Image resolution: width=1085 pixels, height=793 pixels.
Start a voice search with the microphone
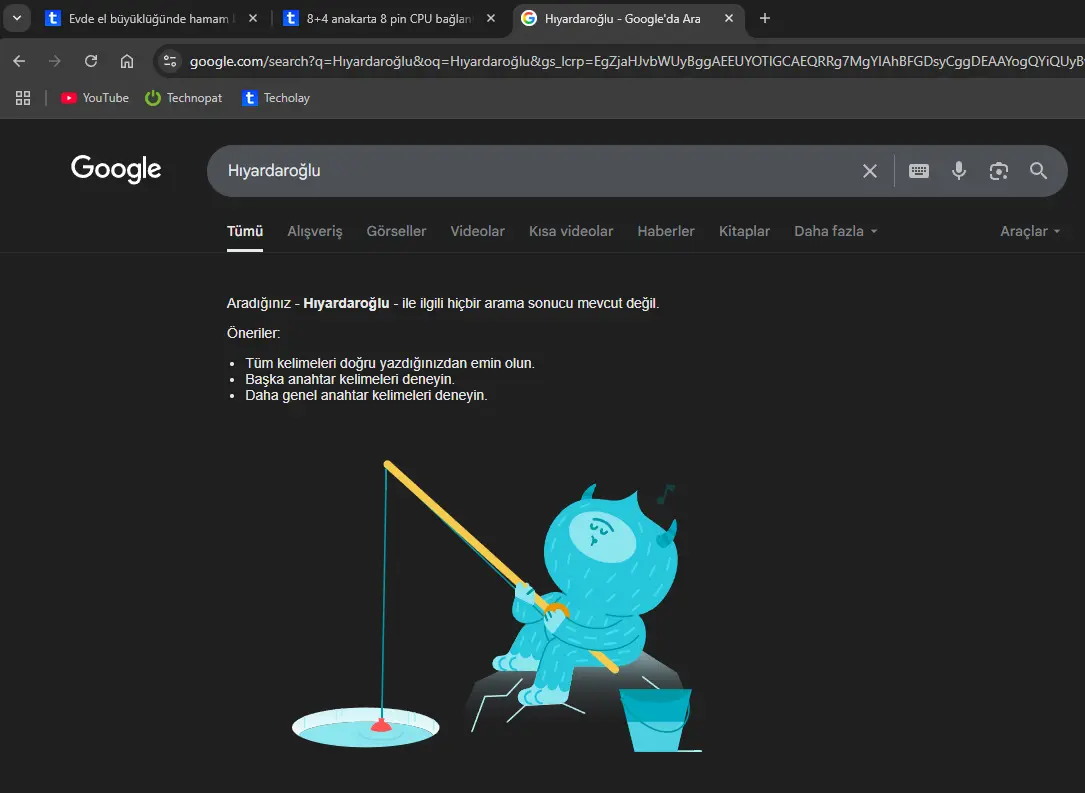pos(958,171)
